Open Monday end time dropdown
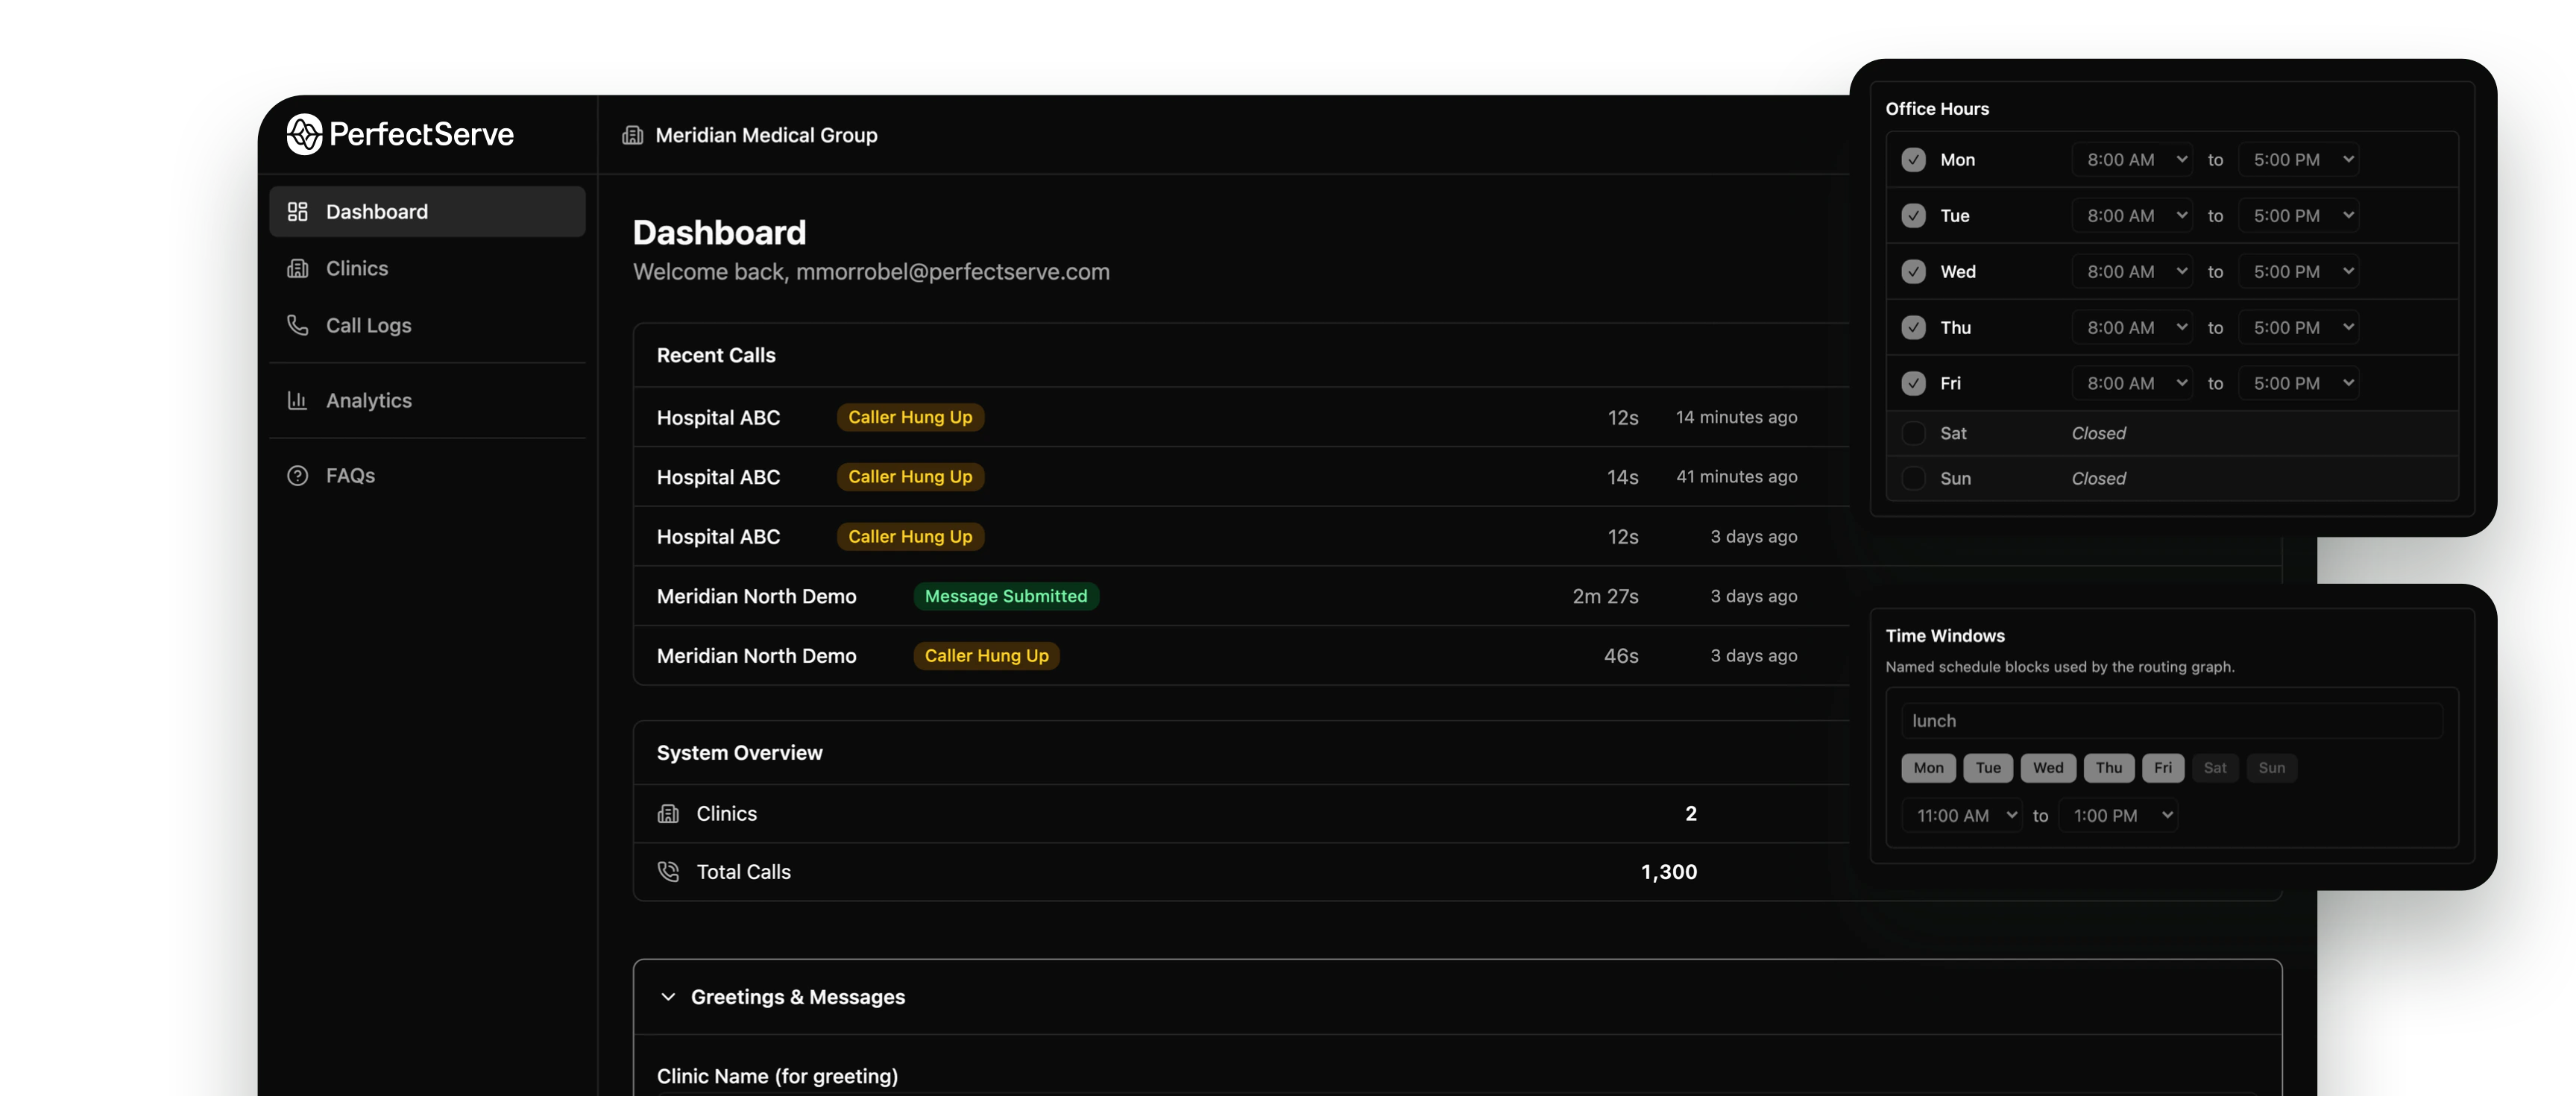 point(2298,160)
